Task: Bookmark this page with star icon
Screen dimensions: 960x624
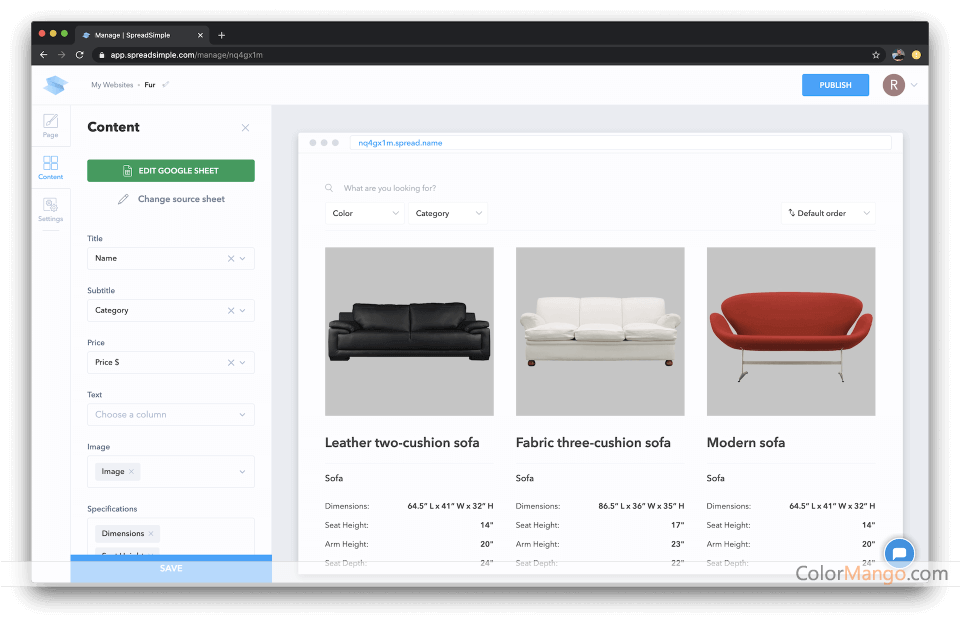Action: (876, 55)
